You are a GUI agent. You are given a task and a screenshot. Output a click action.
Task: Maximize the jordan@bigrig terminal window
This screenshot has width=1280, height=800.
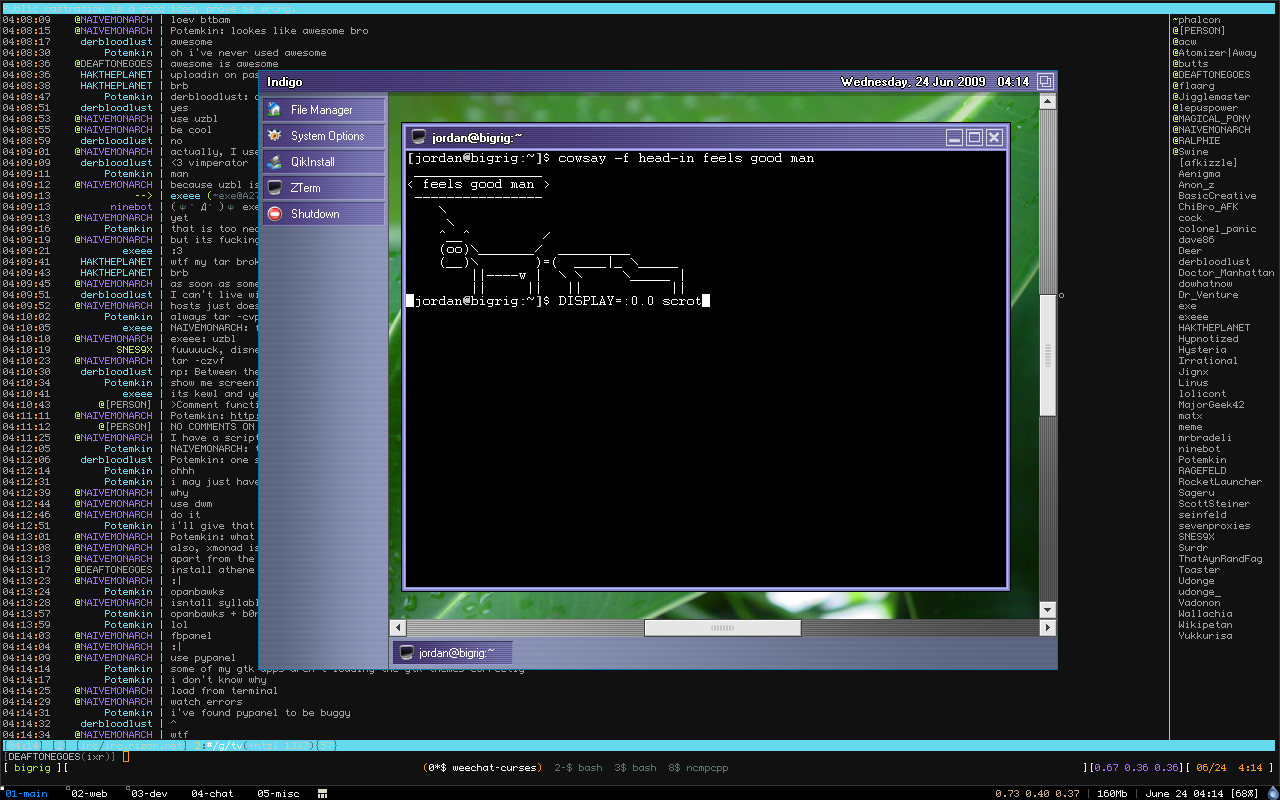pos(974,138)
